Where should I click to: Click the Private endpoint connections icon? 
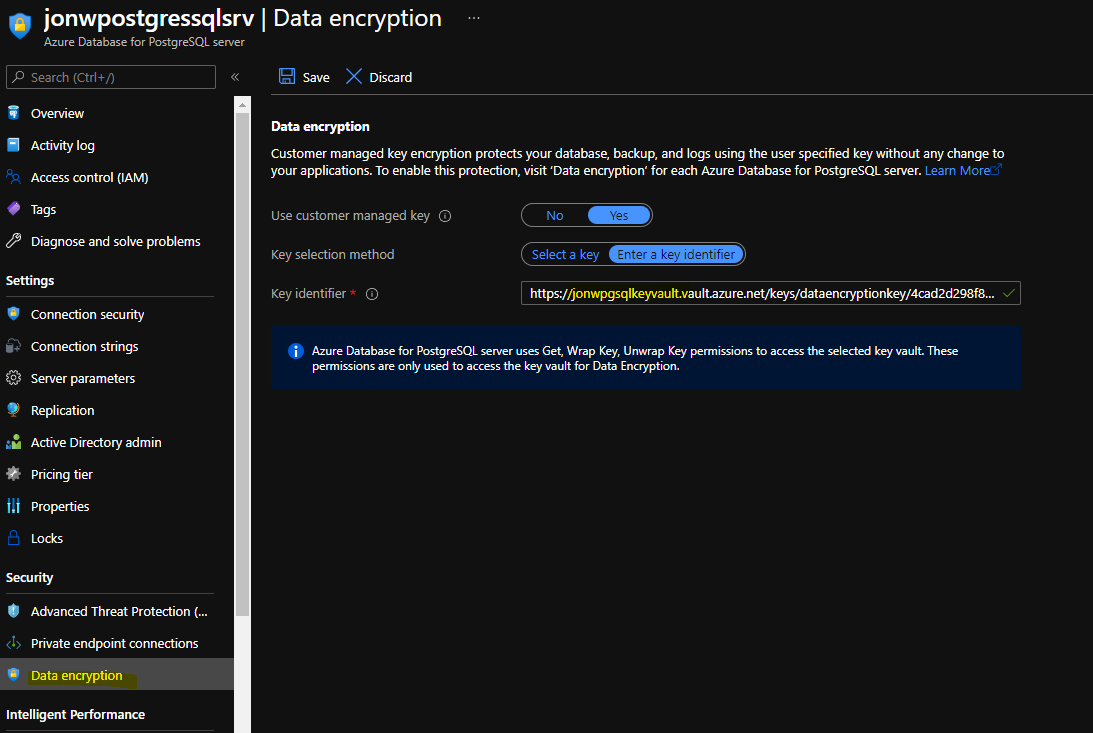(13, 642)
